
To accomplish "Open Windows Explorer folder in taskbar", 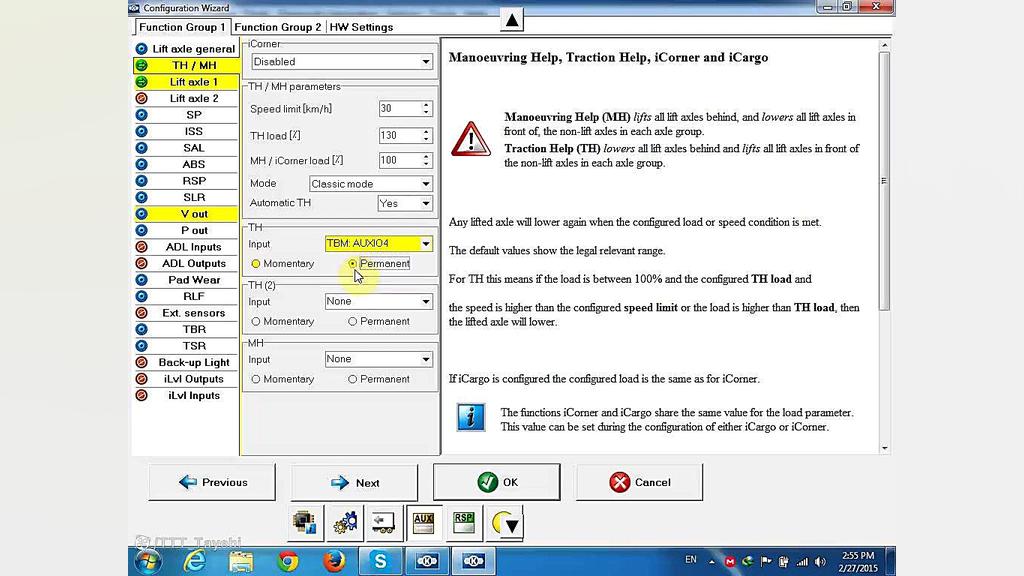I will [x=241, y=561].
